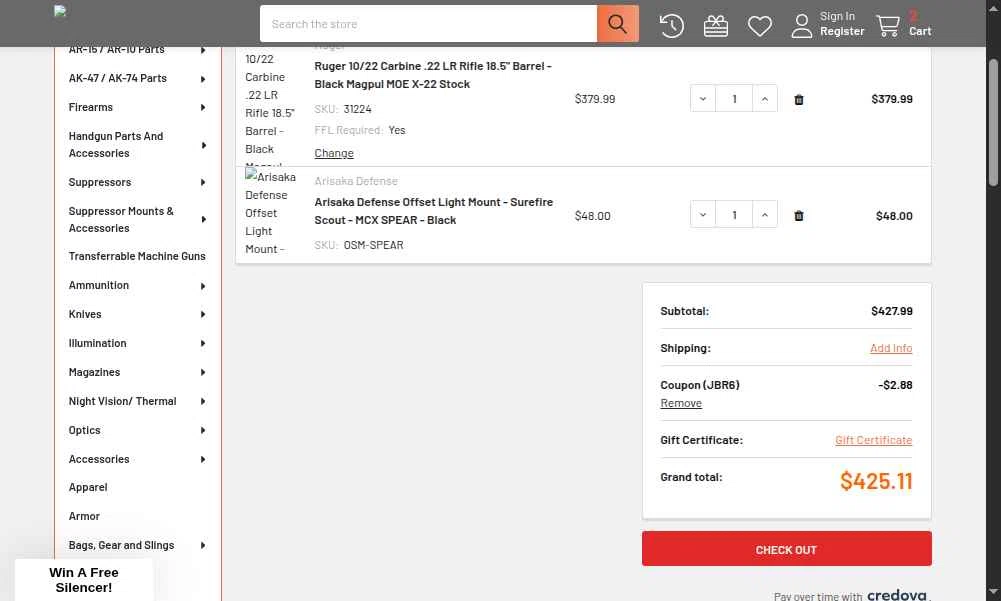Open Apparel category

[x=88, y=487]
